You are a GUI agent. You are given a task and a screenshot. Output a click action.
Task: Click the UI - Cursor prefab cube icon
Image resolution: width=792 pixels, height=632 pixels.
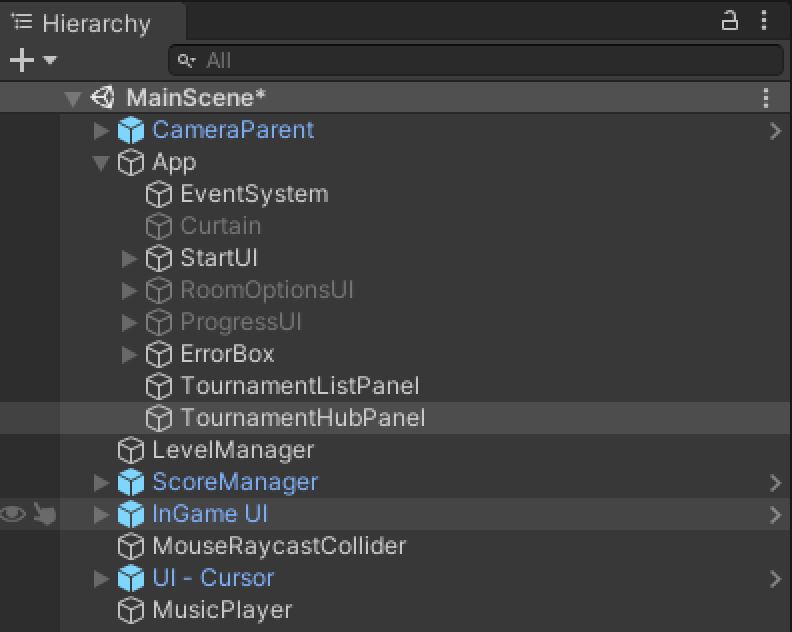pos(131,578)
